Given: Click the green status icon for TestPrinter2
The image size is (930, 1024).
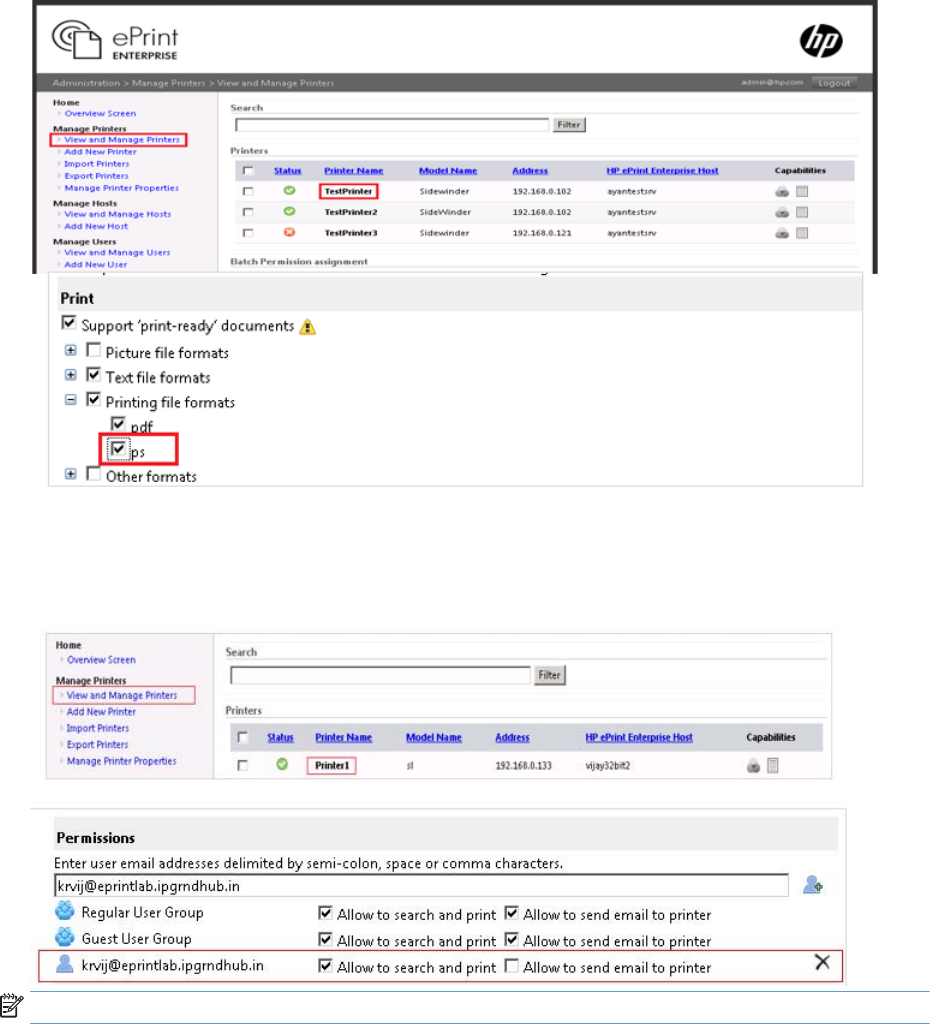Looking at the screenshot, I should point(289,212).
